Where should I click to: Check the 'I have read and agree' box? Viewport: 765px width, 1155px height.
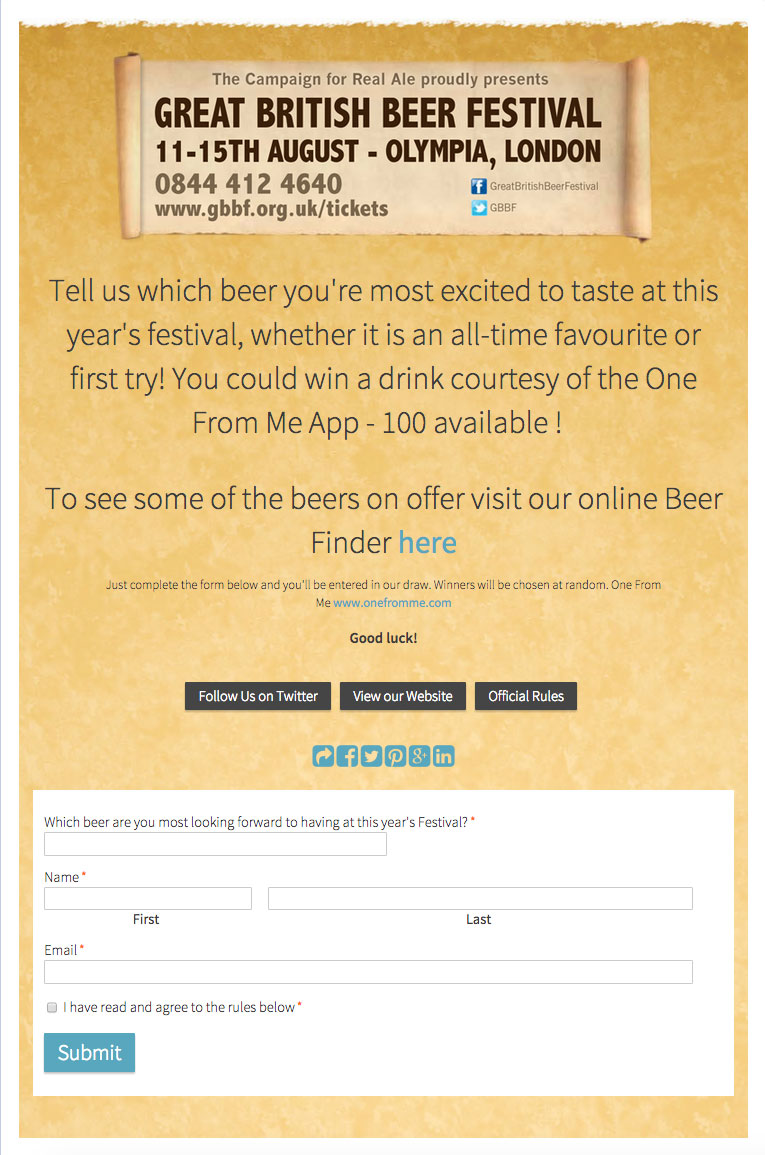coord(51,1007)
